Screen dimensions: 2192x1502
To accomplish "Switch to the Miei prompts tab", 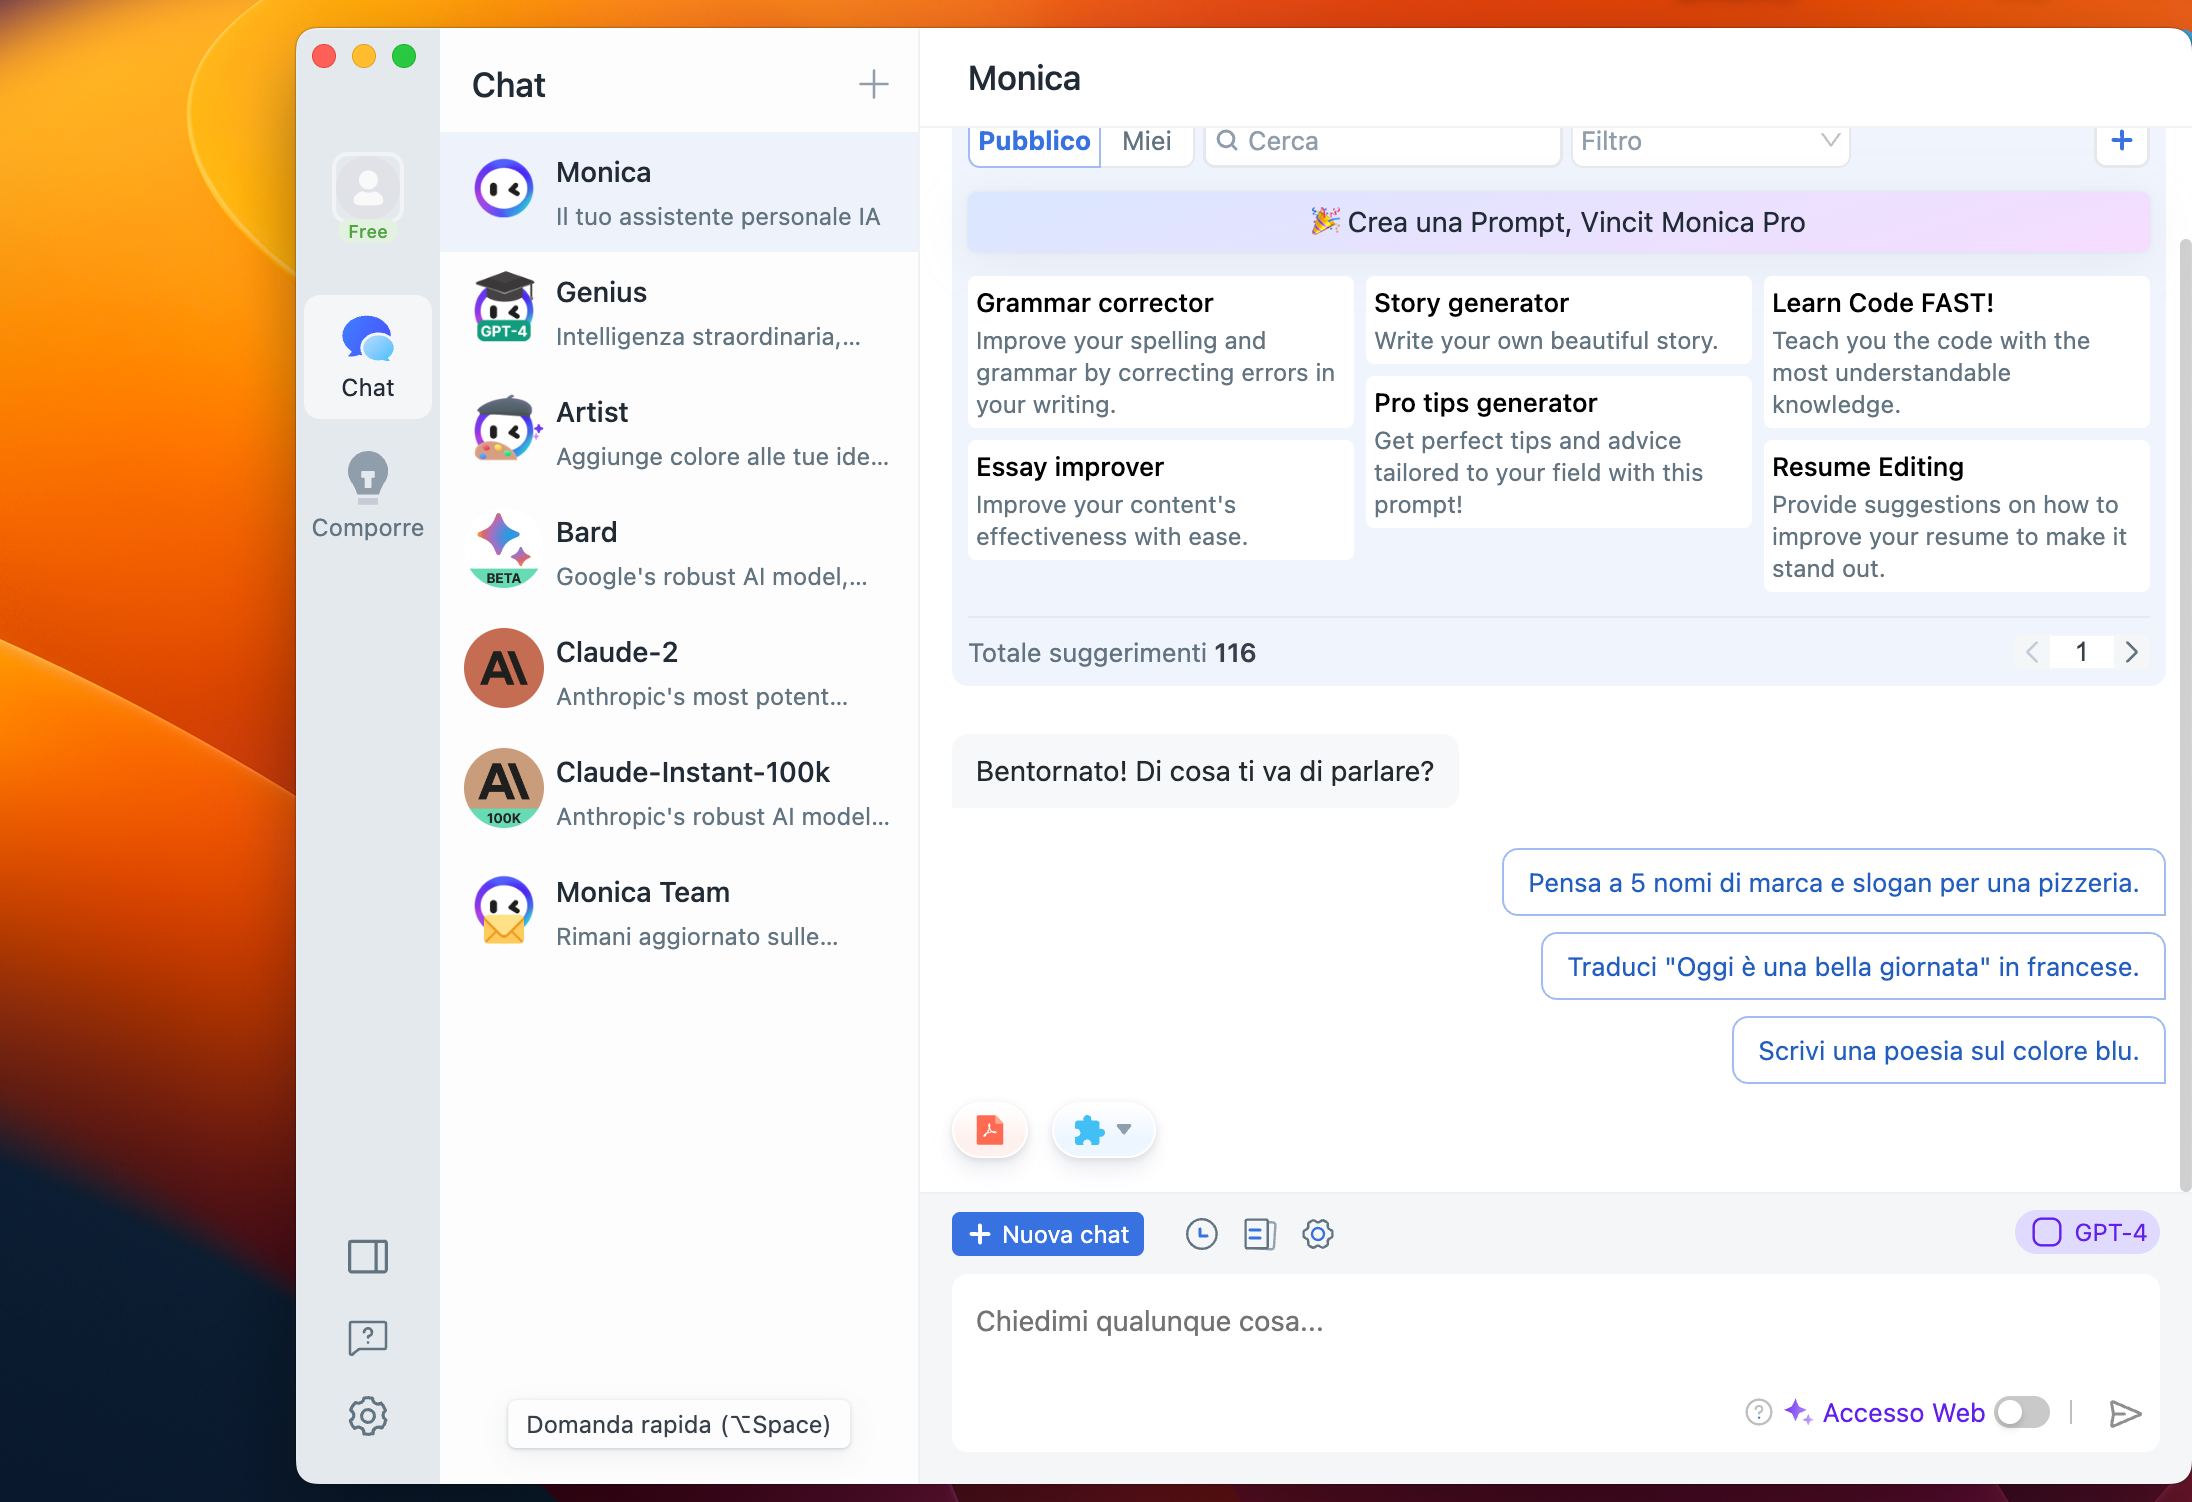I will click(1148, 140).
